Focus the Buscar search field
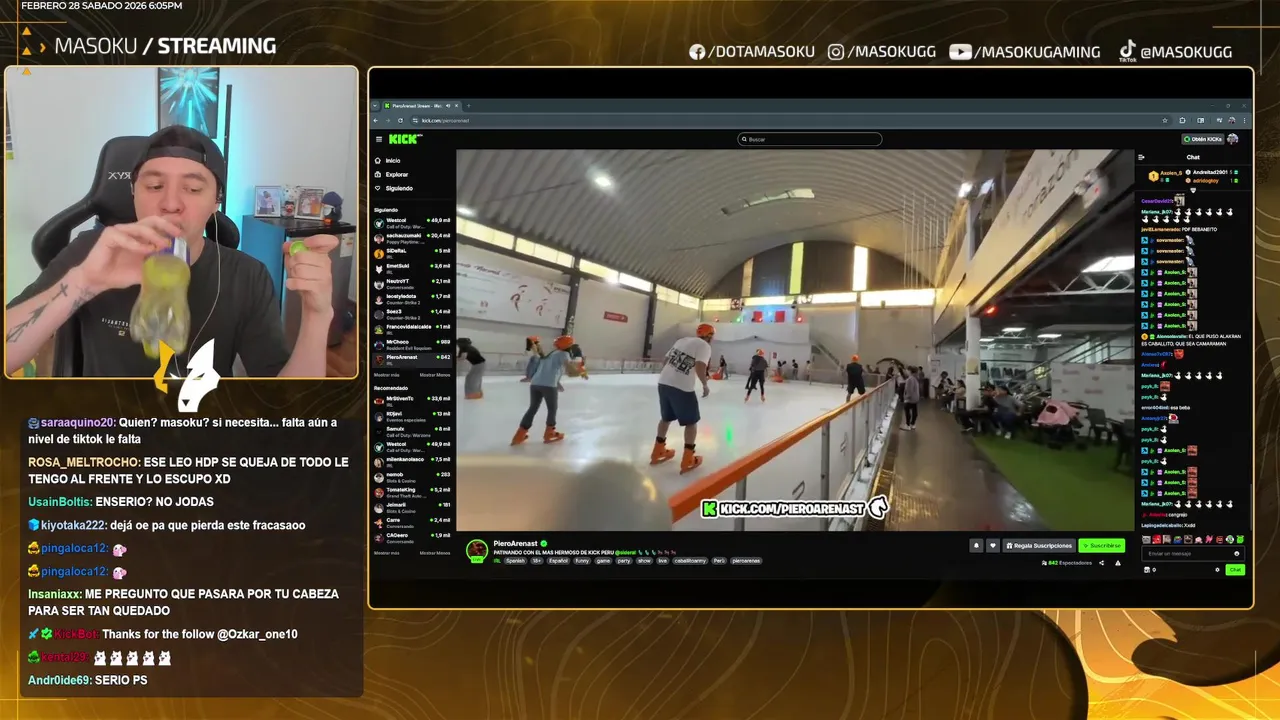This screenshot has width=1280, height=720. point(810,139)
